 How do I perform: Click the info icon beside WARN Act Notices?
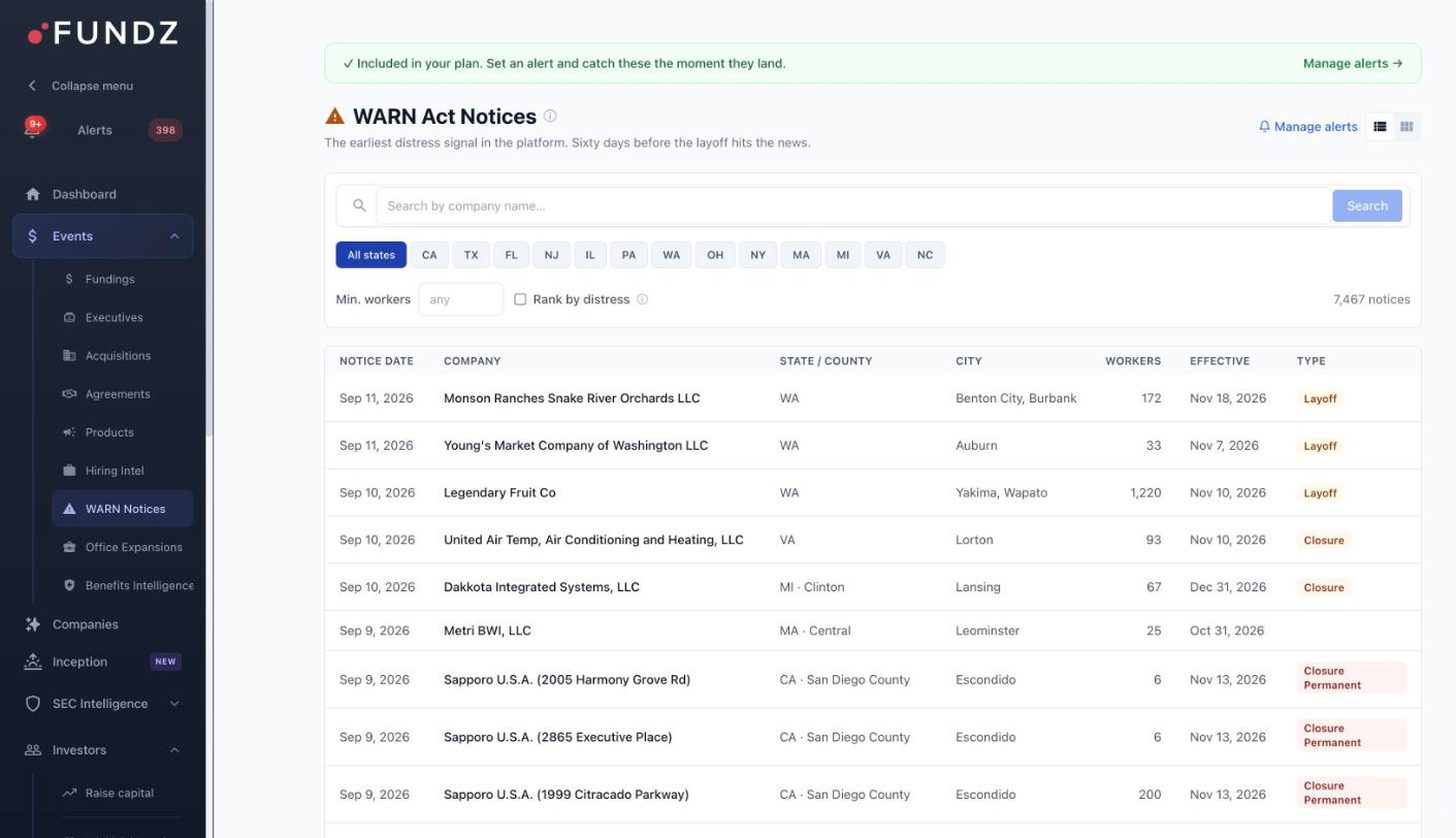pos(550,116)
